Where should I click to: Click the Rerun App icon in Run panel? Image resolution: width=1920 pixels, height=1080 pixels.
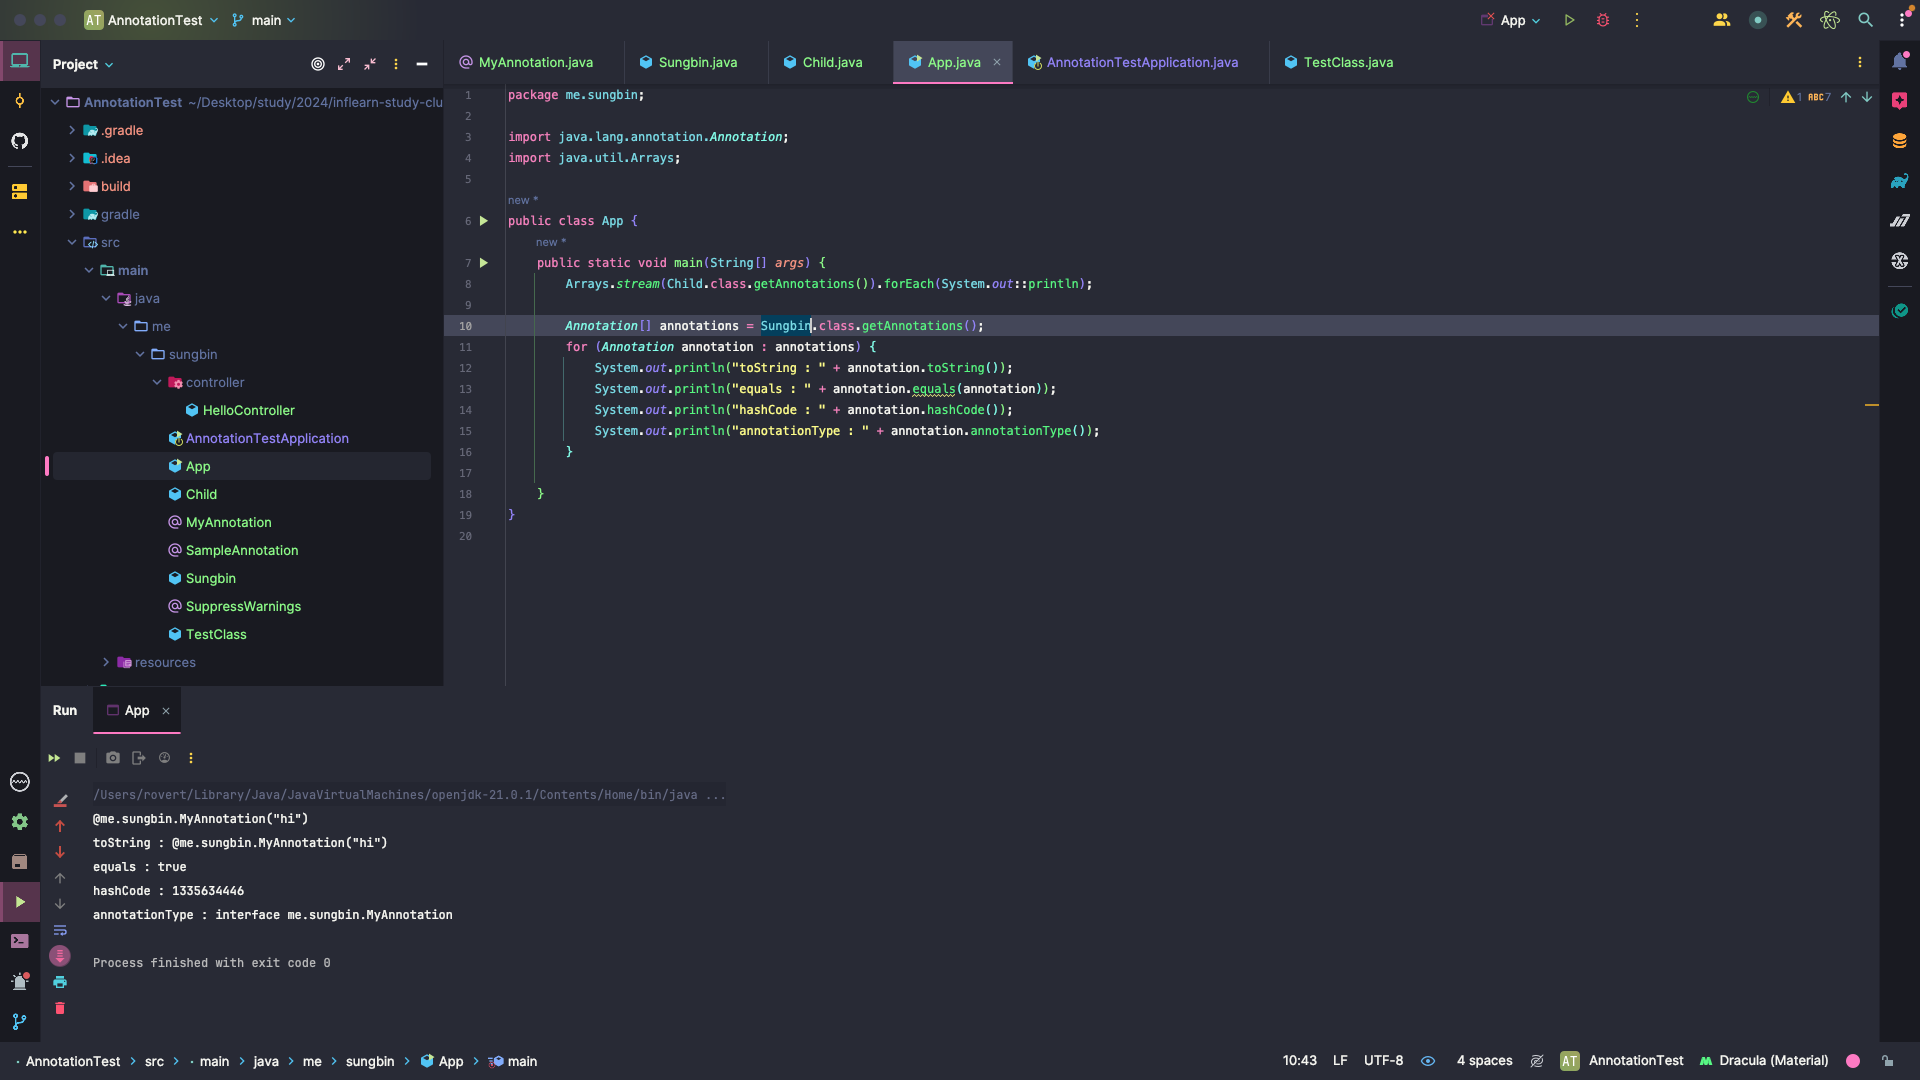[x=54, y=758]
